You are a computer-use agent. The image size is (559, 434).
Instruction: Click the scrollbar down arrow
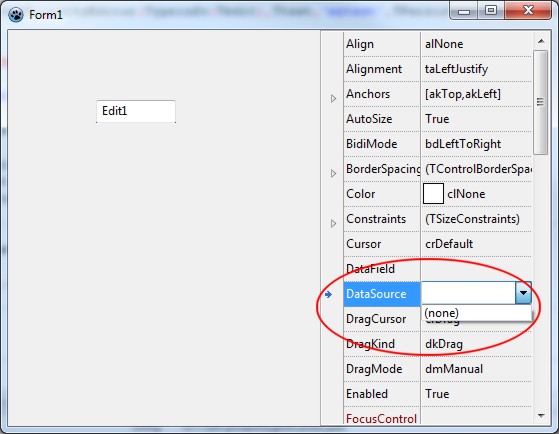click(x=541, y=416)
